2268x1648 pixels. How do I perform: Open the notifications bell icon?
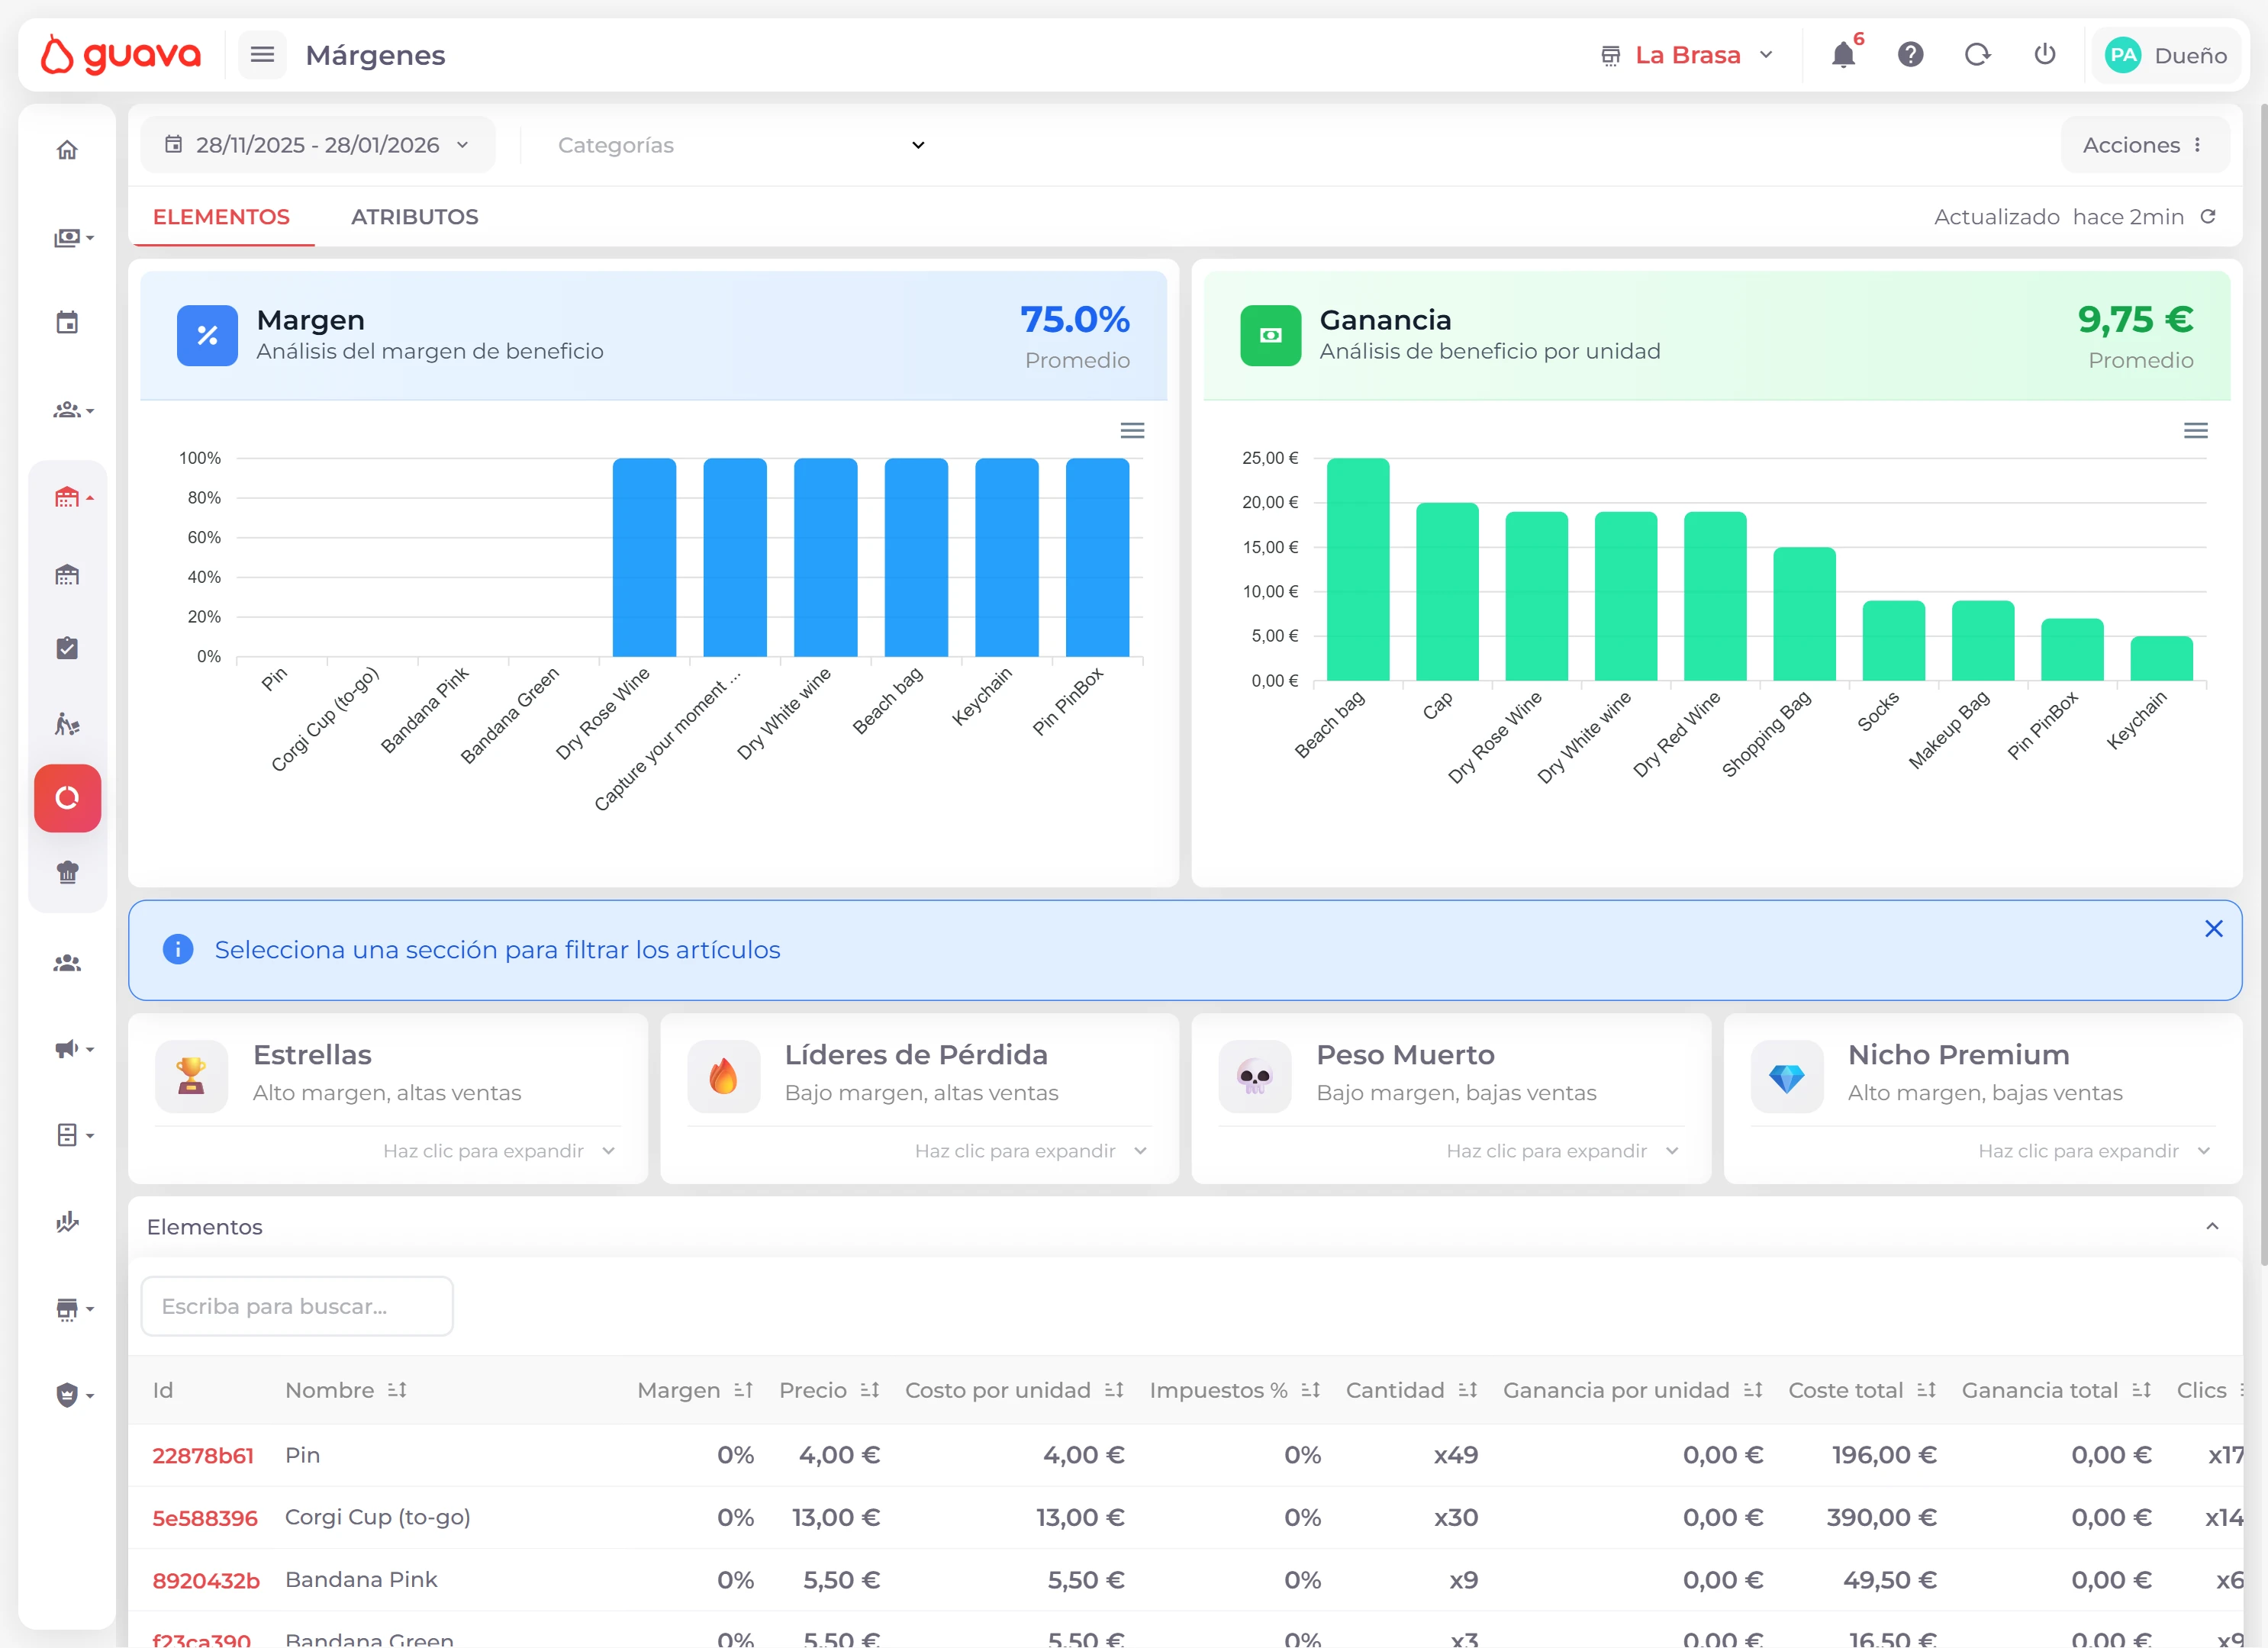1843,55
